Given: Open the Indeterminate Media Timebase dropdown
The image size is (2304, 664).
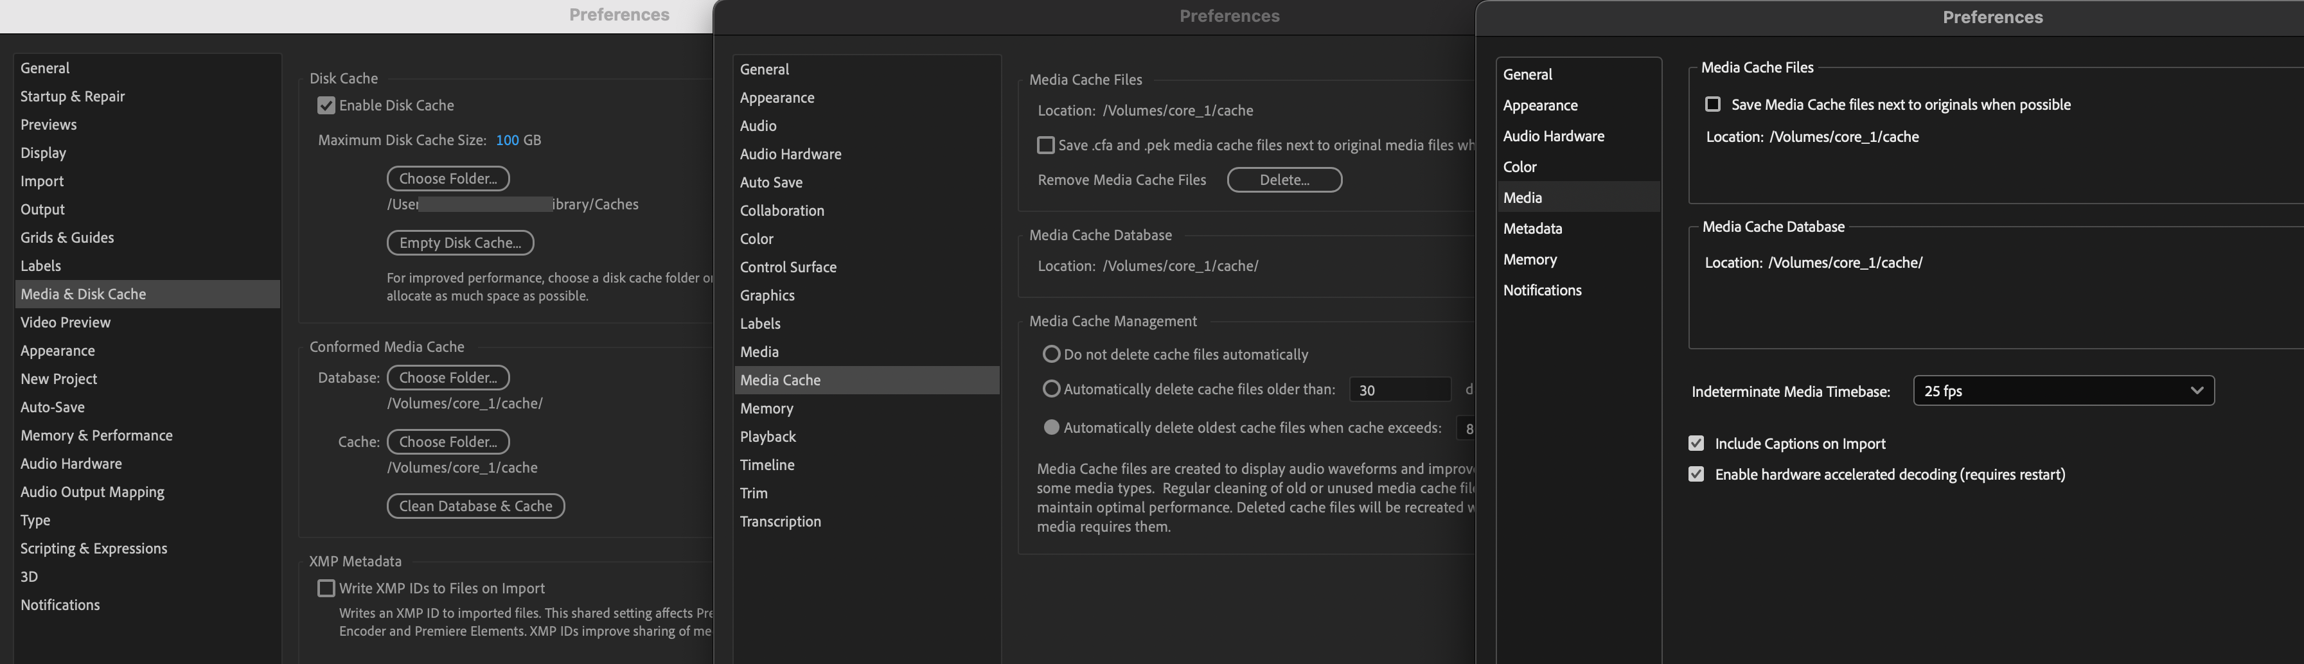Looking at the screenshot, I should pos(2062,391).
